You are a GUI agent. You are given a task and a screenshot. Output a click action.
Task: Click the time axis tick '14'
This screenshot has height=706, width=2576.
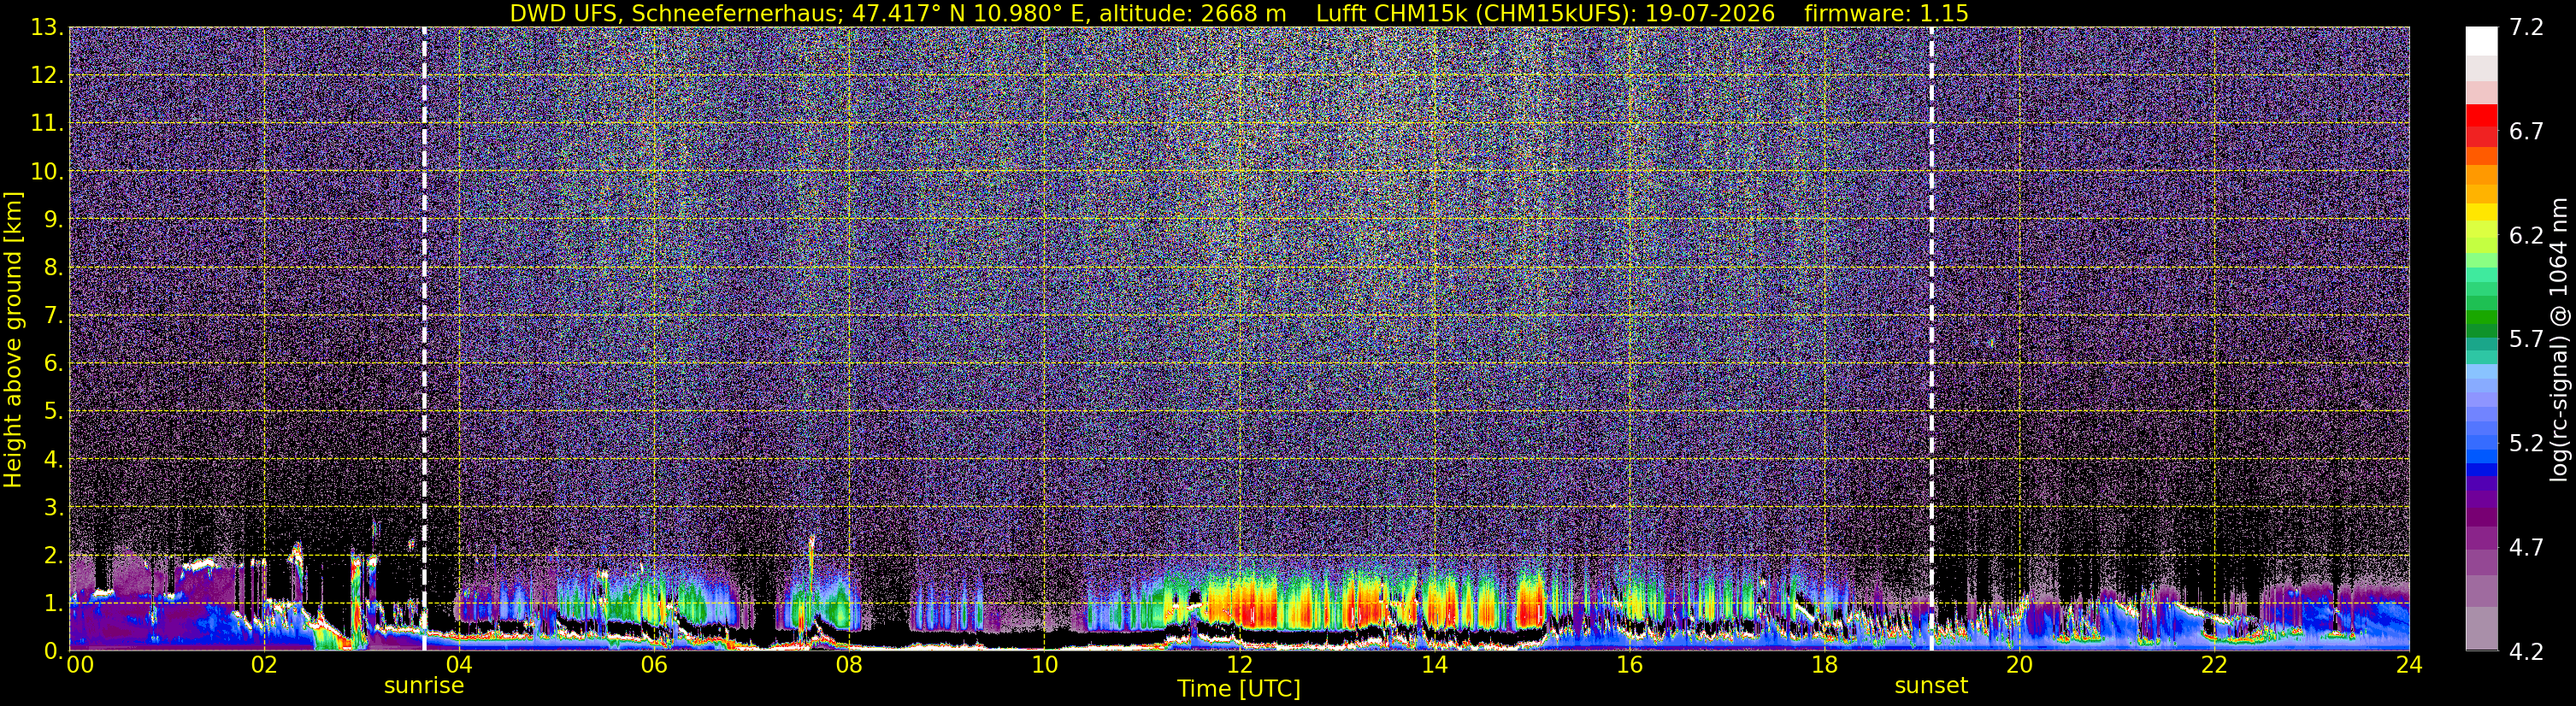1434,666
